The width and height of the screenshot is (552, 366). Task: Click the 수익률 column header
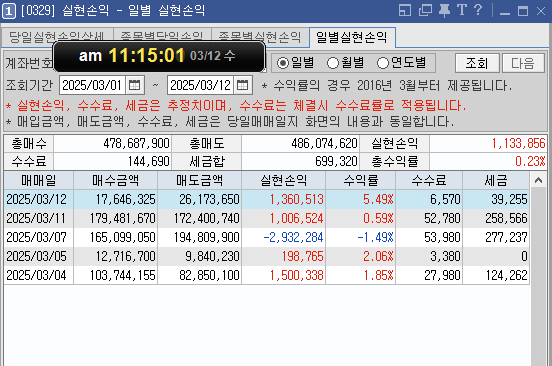pyautogui.click(x=361, y=181)
